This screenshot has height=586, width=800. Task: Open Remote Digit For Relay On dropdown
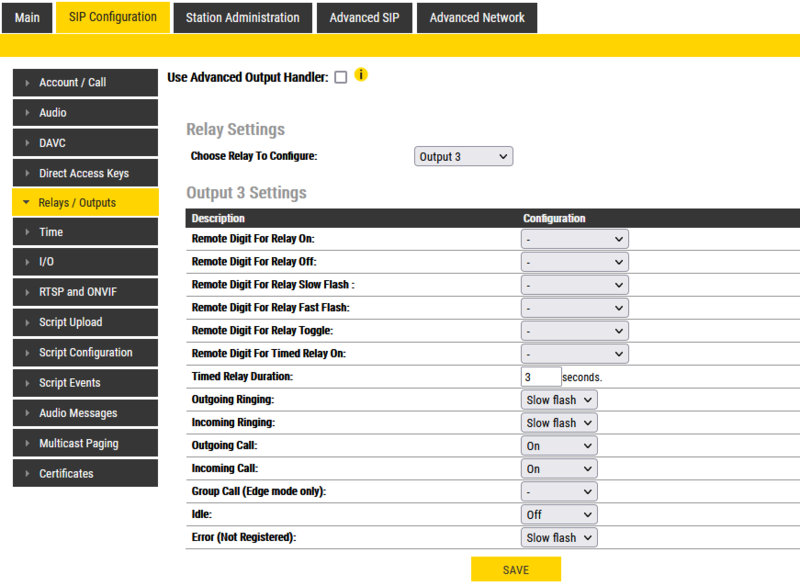(574, 239)
